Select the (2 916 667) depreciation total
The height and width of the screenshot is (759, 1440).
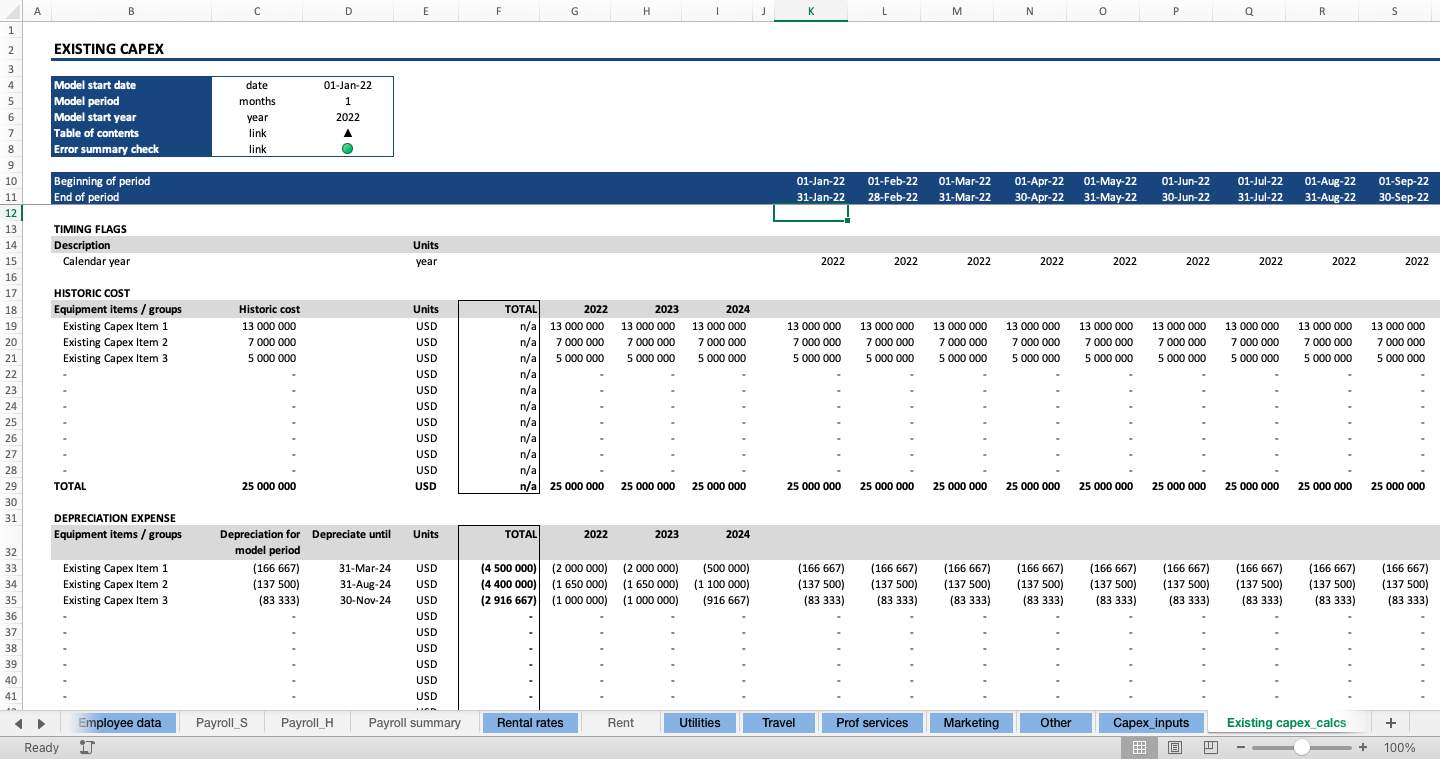pos(508,600)
